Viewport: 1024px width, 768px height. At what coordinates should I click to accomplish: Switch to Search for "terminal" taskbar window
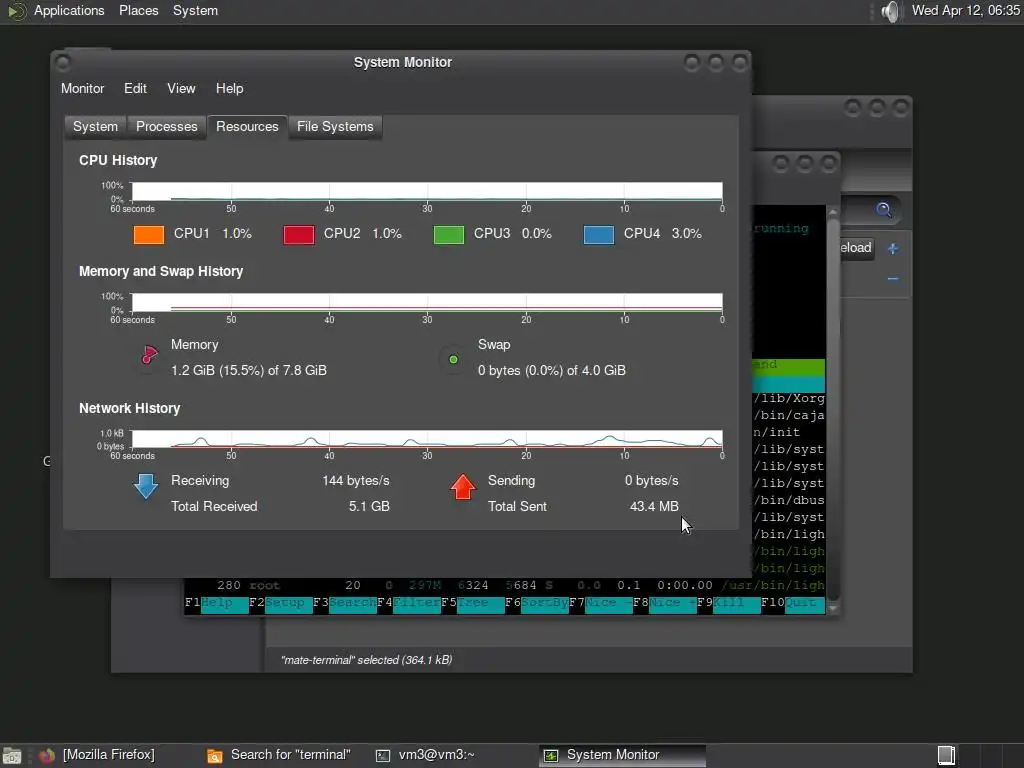(x=278, y=755)
